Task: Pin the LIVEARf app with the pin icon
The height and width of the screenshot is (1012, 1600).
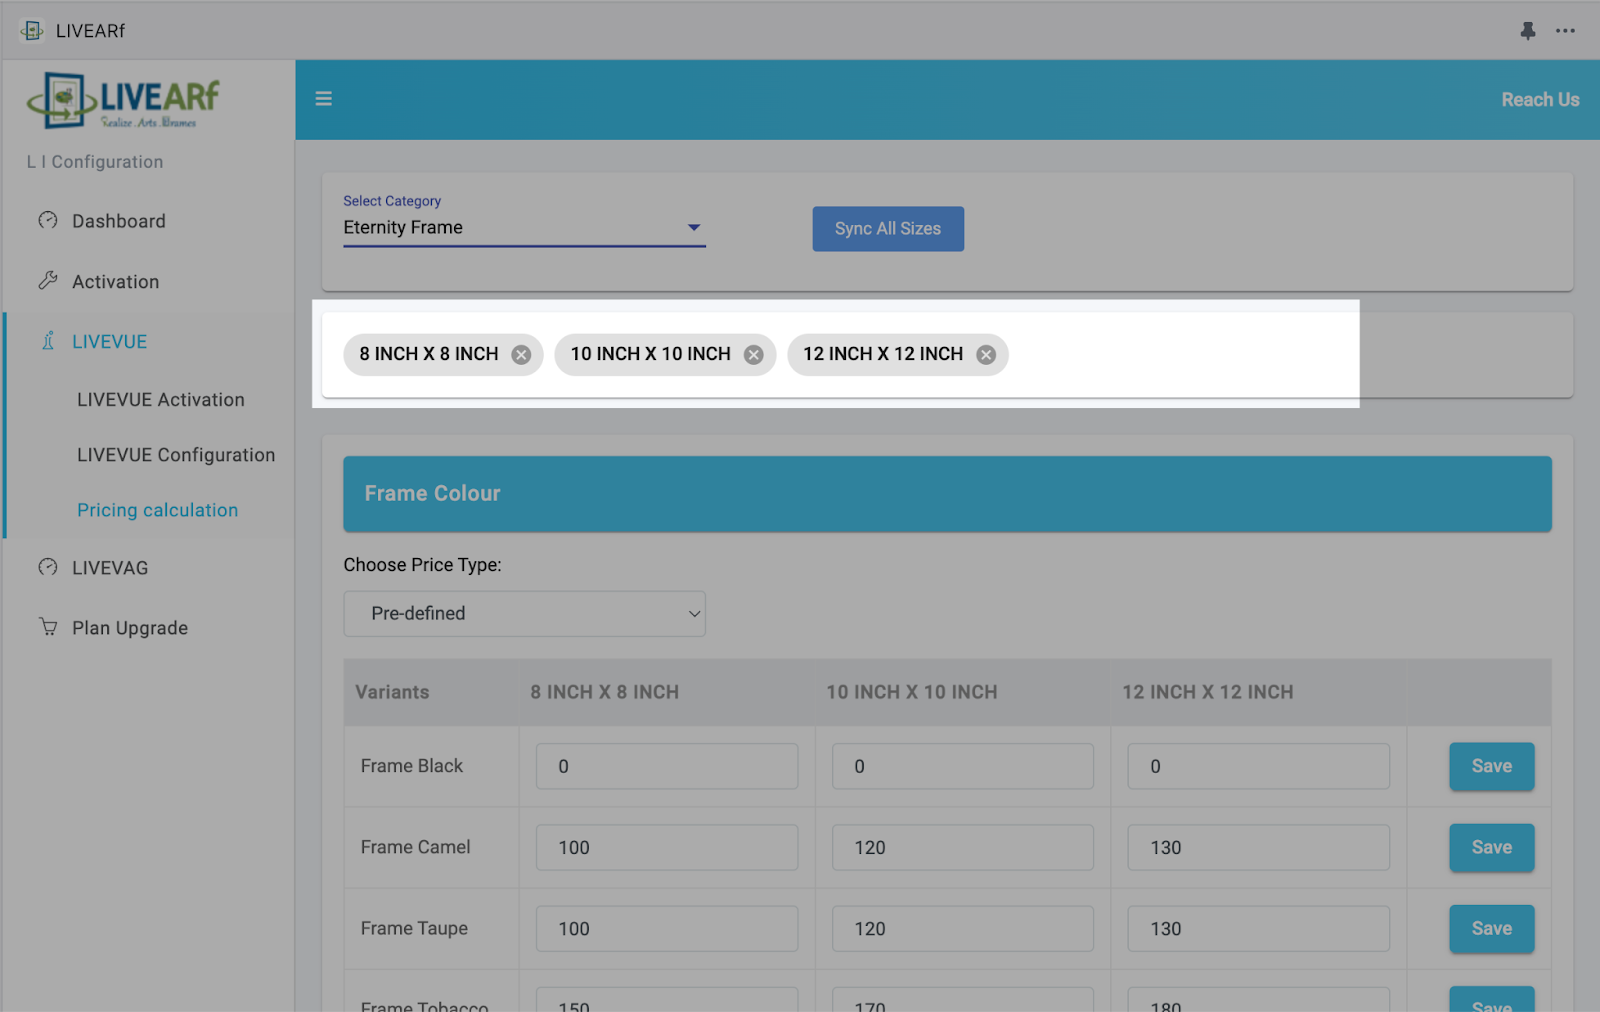Action: pyautogui.click(x=1528, y=31)
